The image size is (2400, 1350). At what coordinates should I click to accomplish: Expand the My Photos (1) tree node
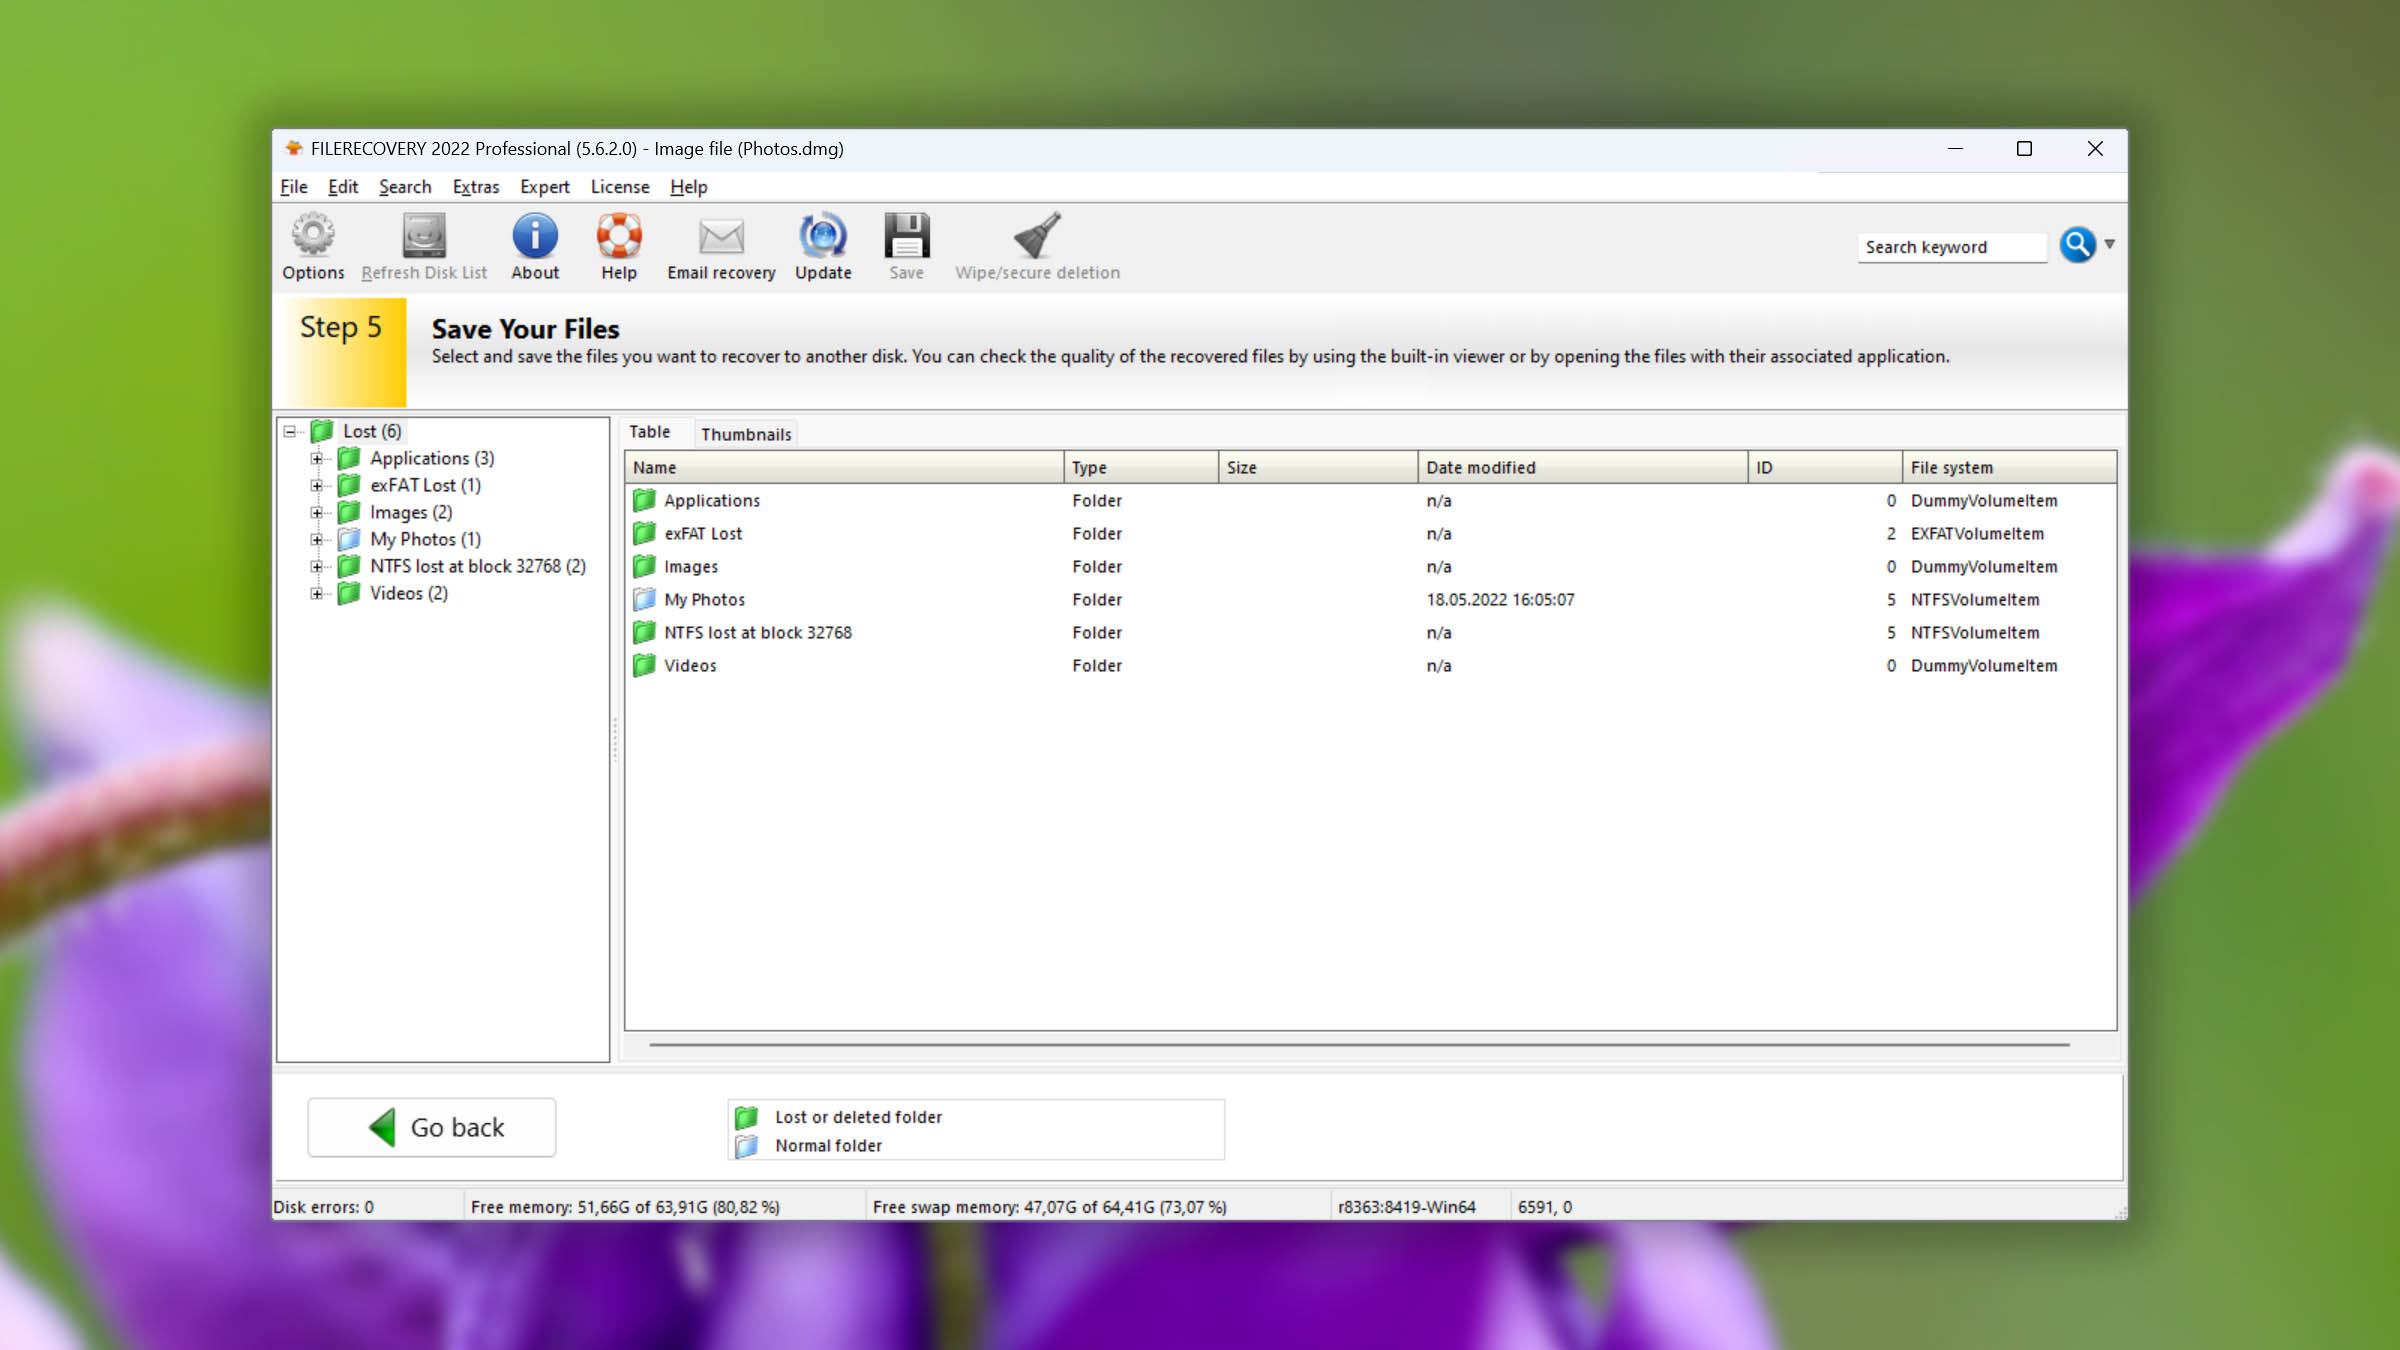[x=317, y=540]
